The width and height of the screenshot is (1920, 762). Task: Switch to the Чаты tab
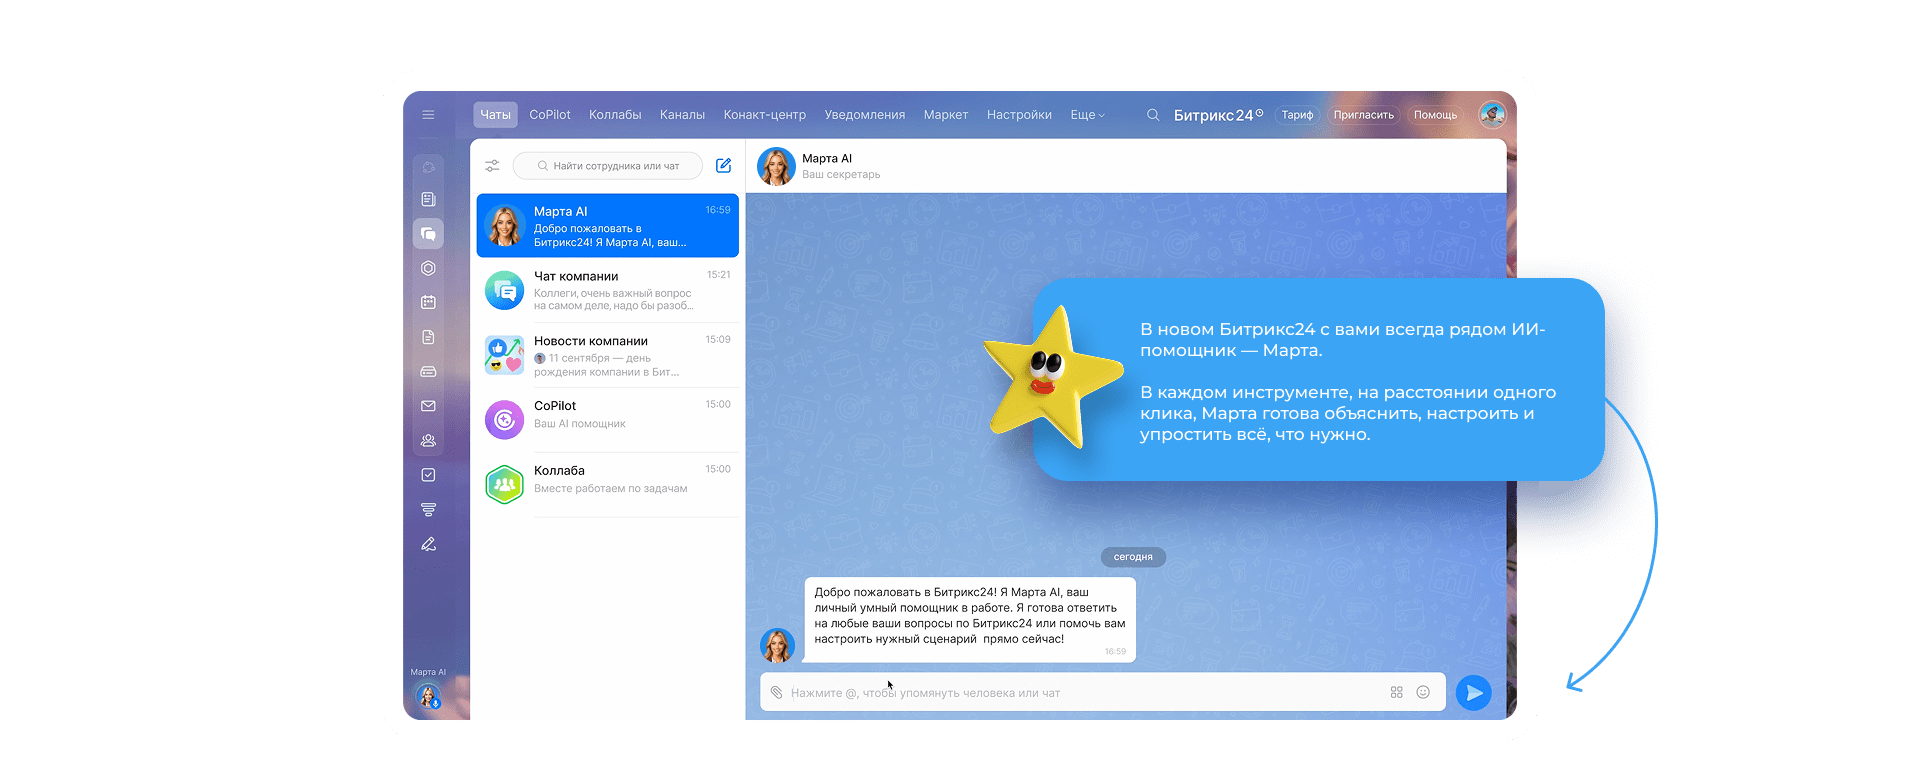click(495, 115)
